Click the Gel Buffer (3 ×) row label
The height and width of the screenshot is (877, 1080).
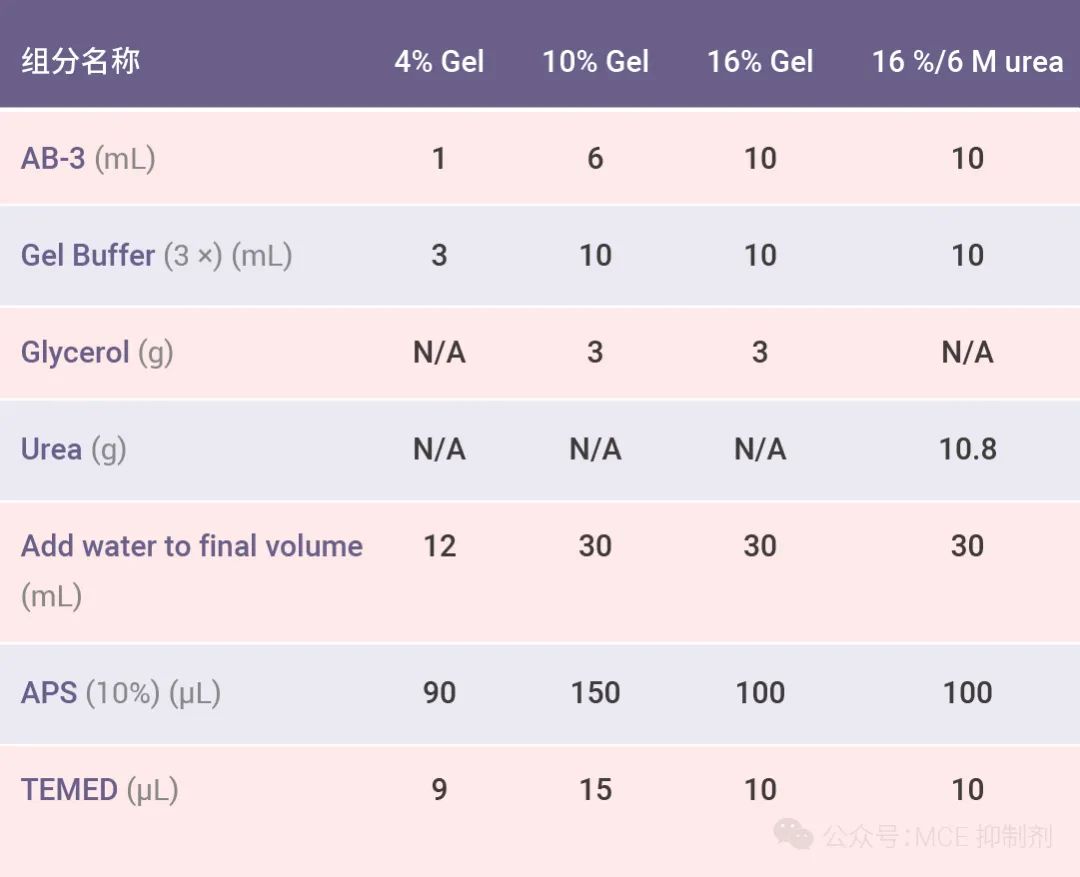[x=156, y=255]
